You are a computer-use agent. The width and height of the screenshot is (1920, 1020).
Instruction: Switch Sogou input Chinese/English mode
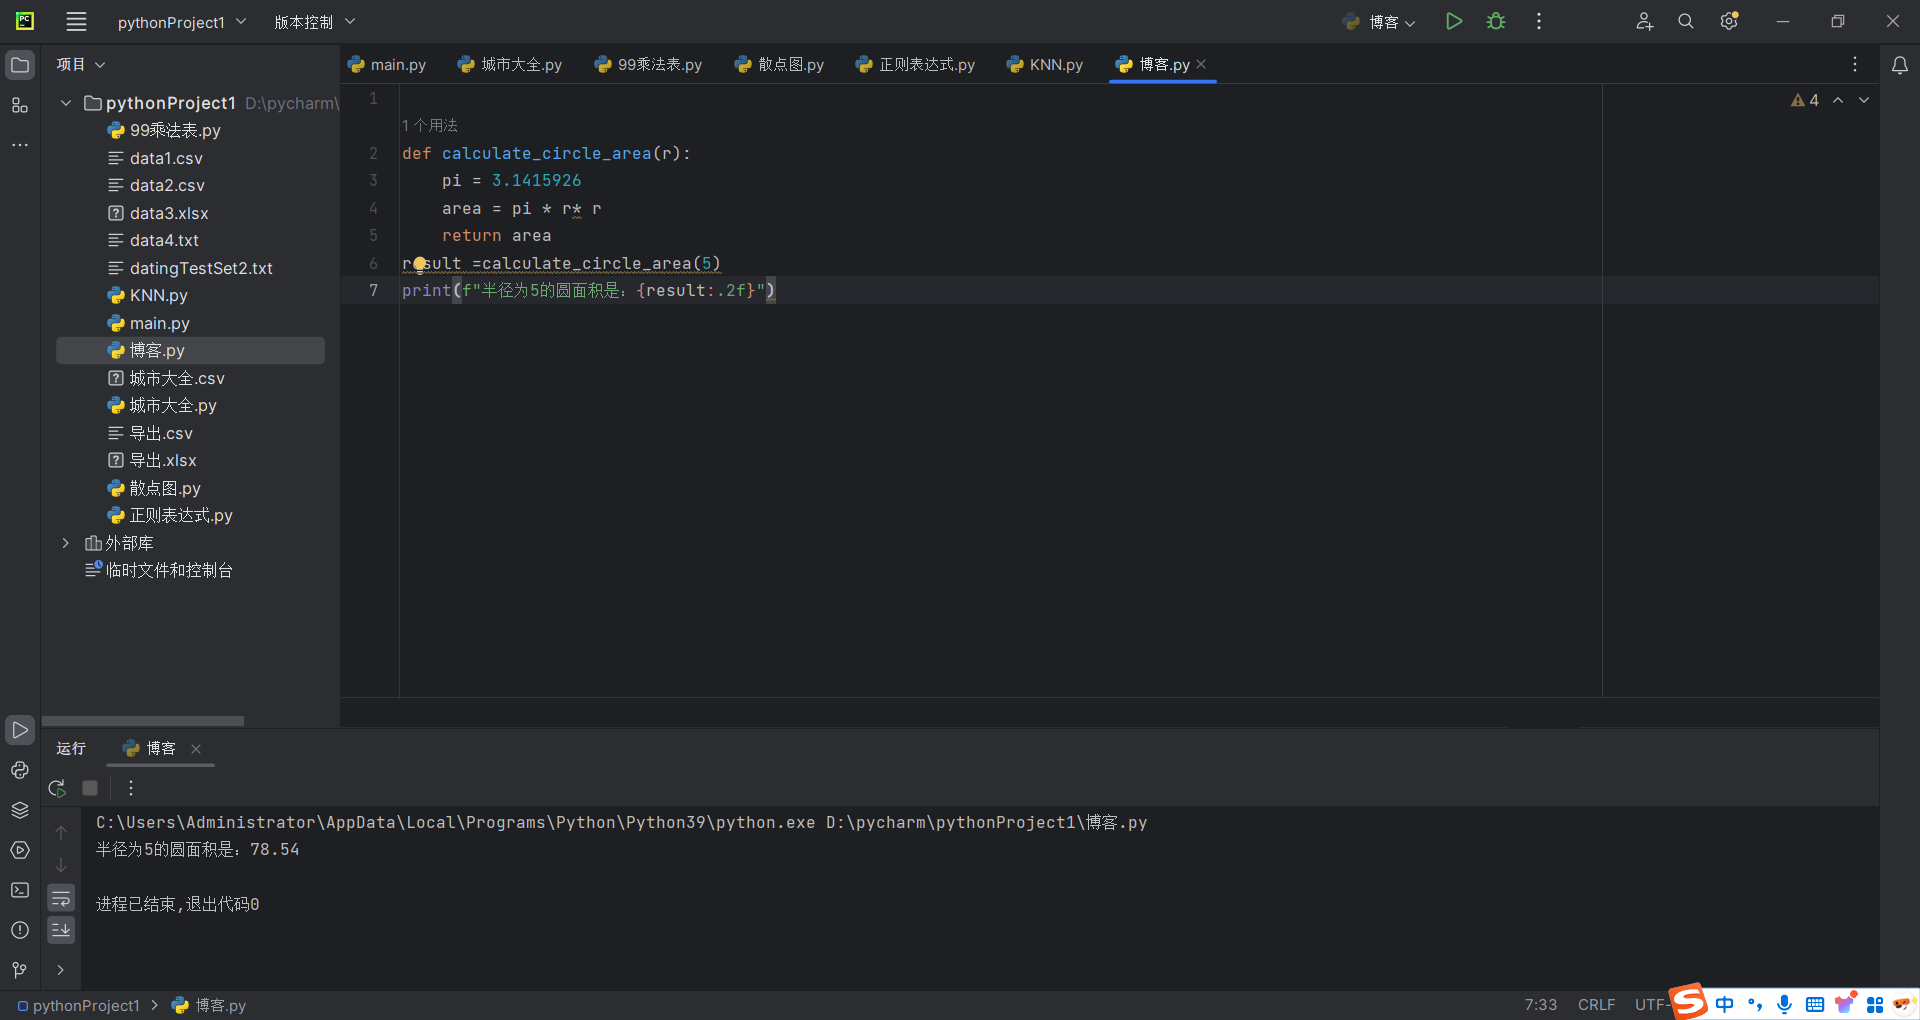tap(1725, 1004)
